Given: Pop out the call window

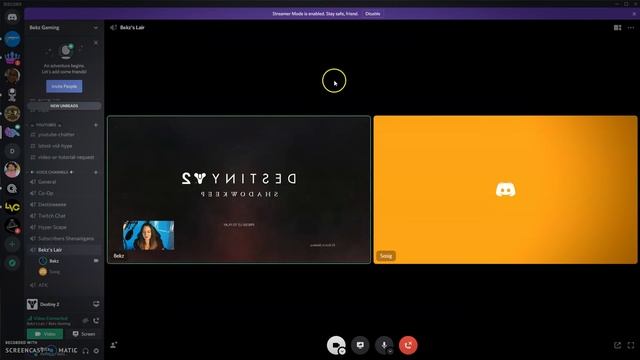Looking at the screenshot, I should tap(617, 345).
